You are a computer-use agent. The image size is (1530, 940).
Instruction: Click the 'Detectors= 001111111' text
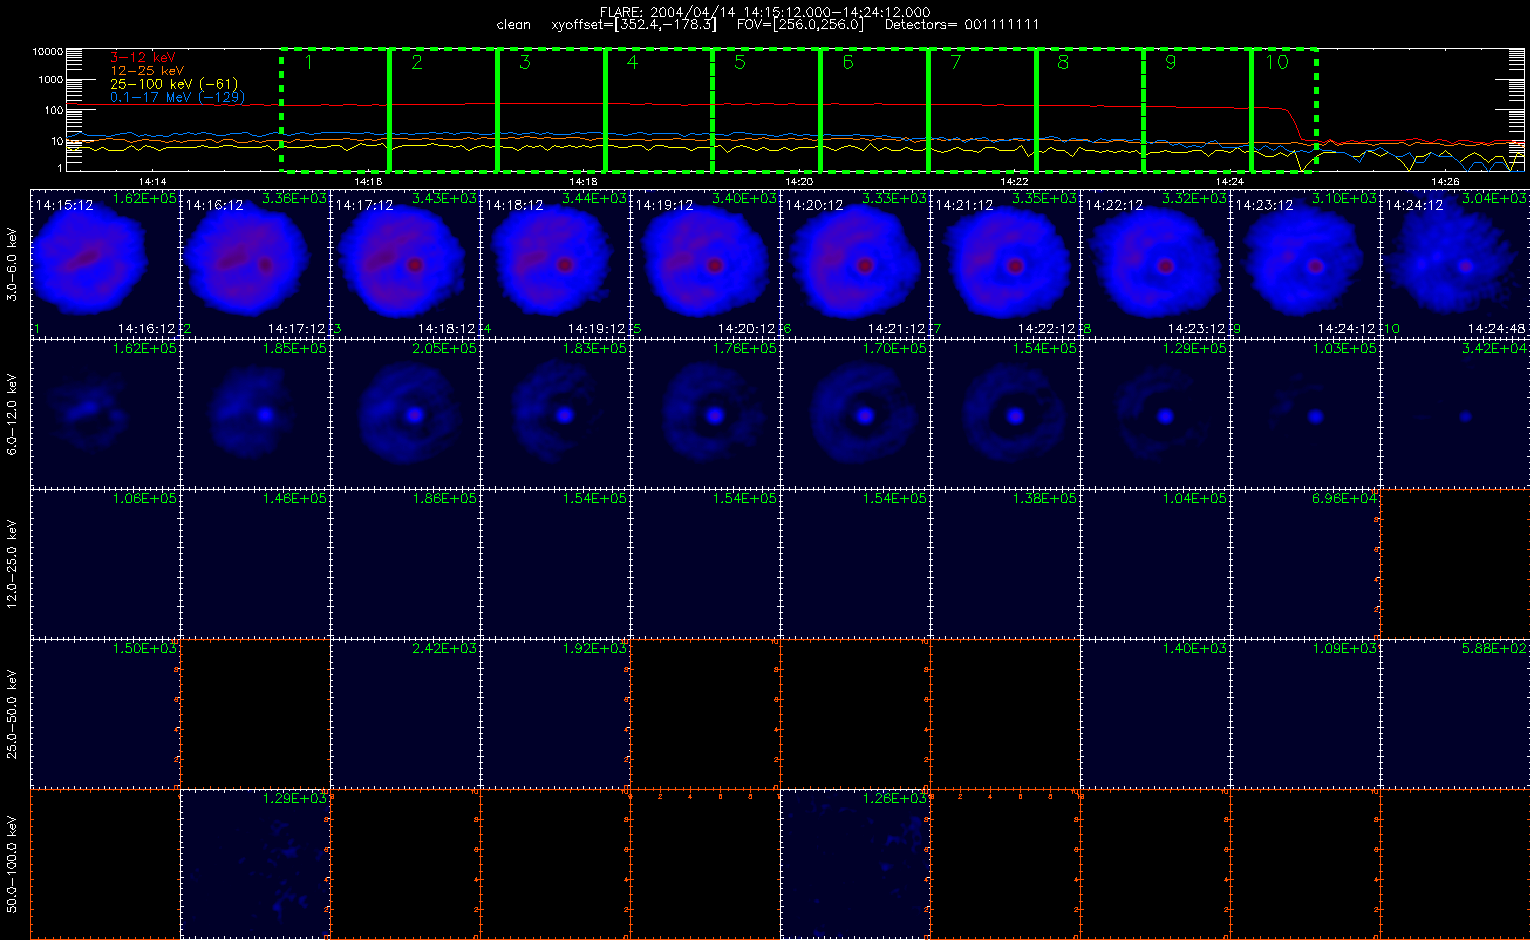(x=962, y=24)
